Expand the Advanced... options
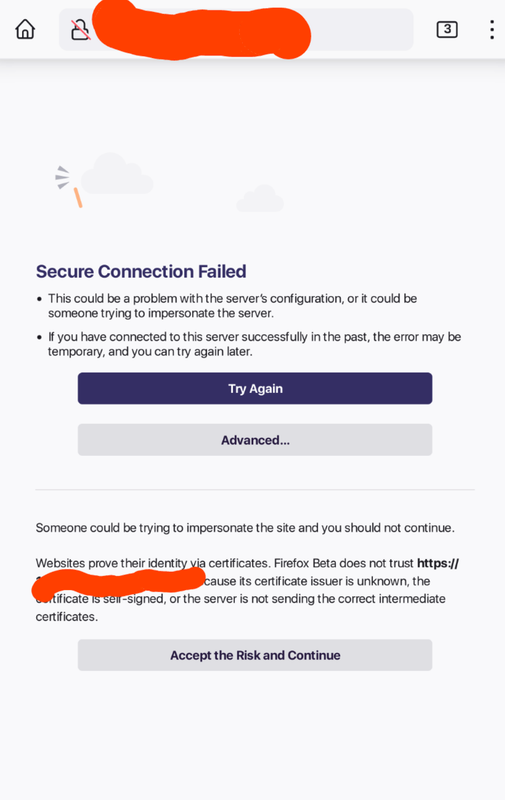The image size is (505, 800). pyautogui.click(x=255, y=440)
